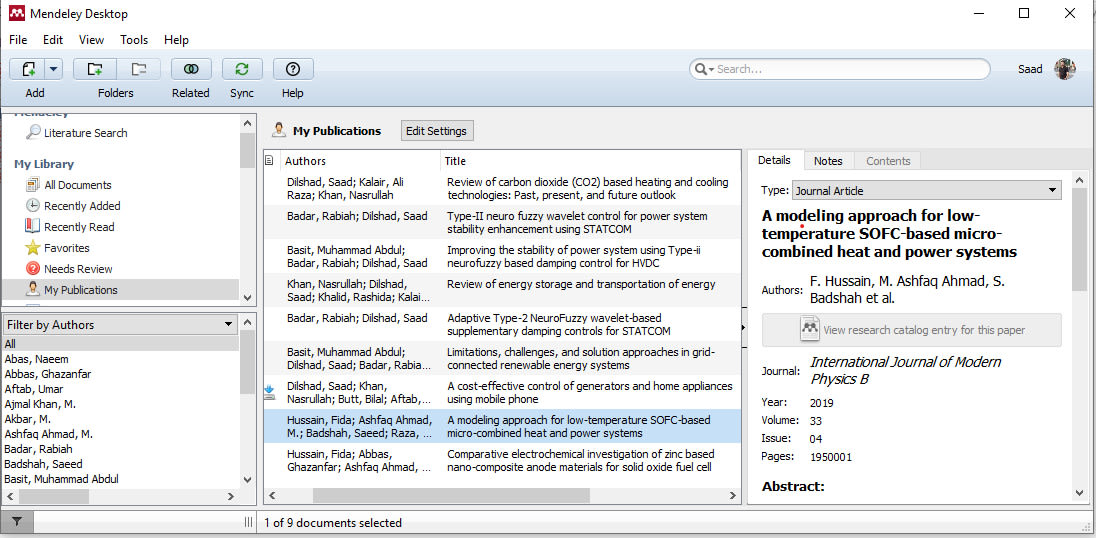The height and width of the screenshot is (538, 1096).
Task: Select Adaptive Type-2 NeuroFuzzy STATCOM paper
Action: pyautogui.click(x=502, y=324)
